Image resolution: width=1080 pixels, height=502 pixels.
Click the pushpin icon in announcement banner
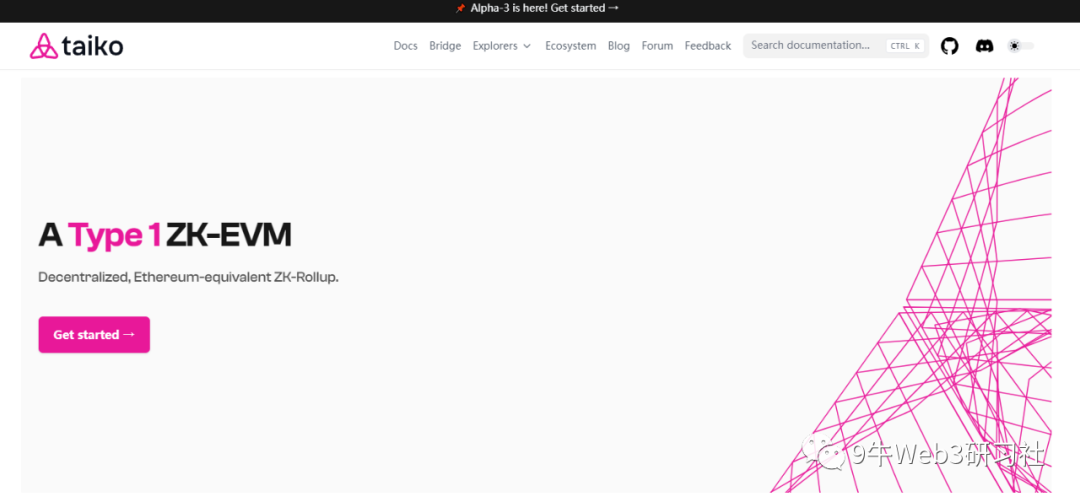pos(460,8)
